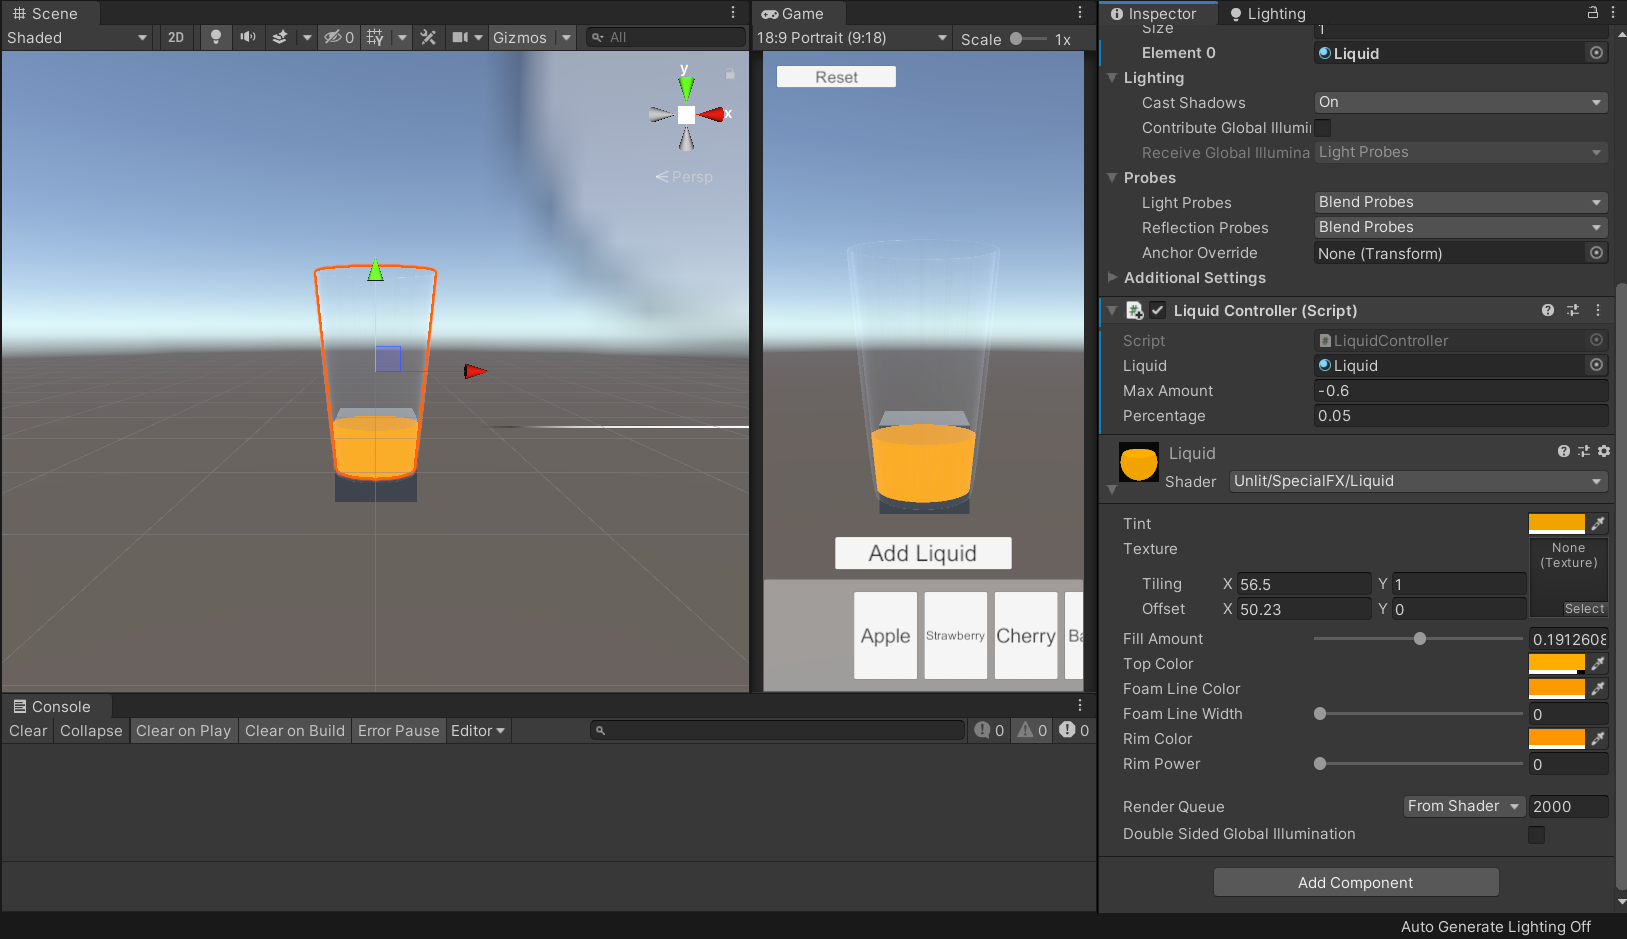The height and width of the screenshot is (939, 1627).
Task: Toggle scene audio with the speaker icon
Action: click(248, 37)
